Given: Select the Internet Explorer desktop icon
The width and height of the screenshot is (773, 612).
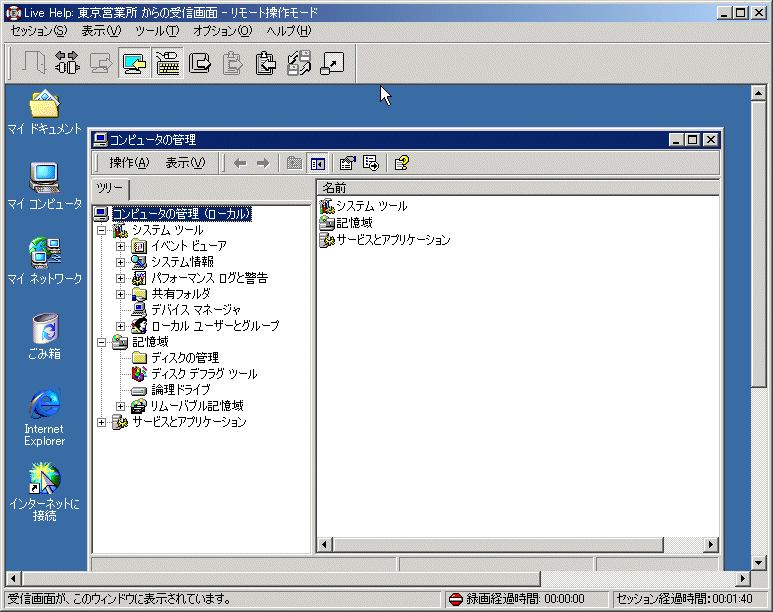Looking at the screenshot, I should point(44,418).
